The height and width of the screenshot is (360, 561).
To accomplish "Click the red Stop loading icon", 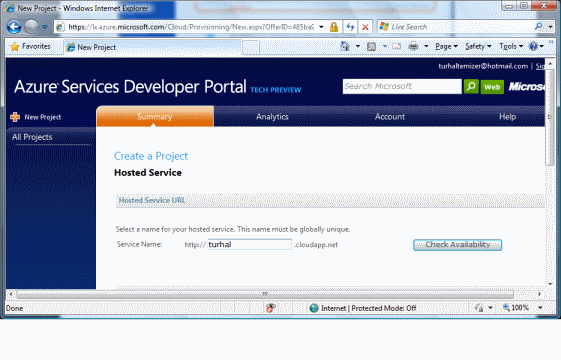I will (365, 27).
